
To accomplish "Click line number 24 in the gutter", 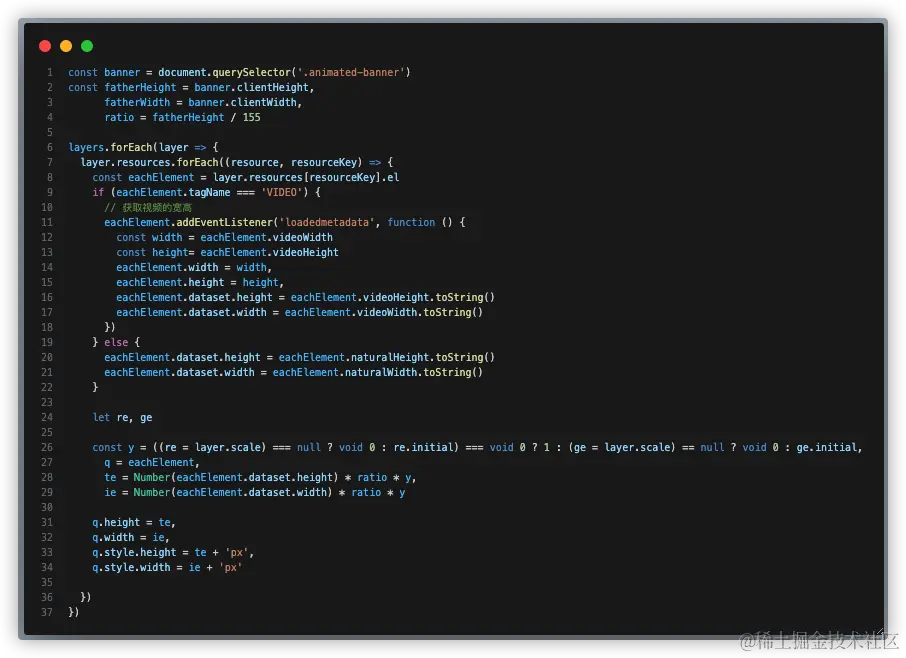I will [47, 417].
